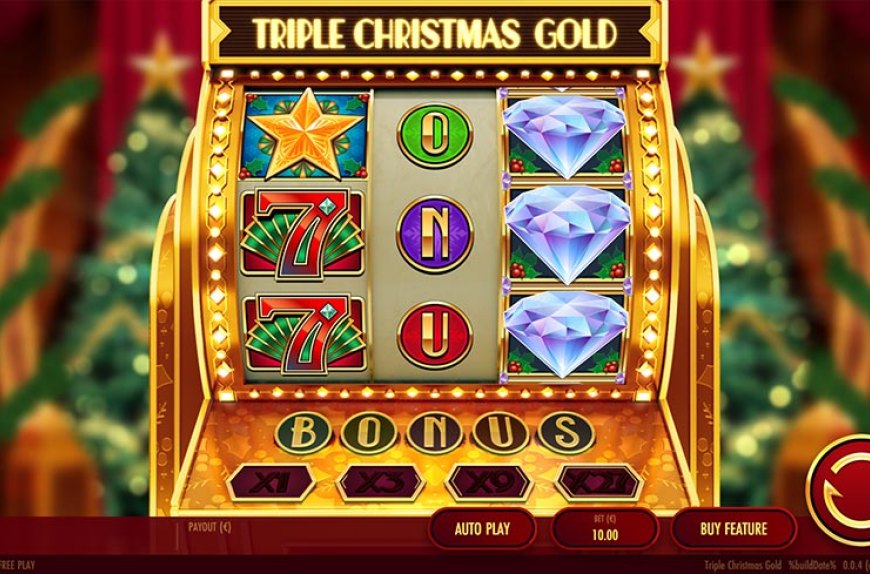Select the X9 multiplier indicator
The width and height of the screenshot is (870, 574).
point(490,483)
